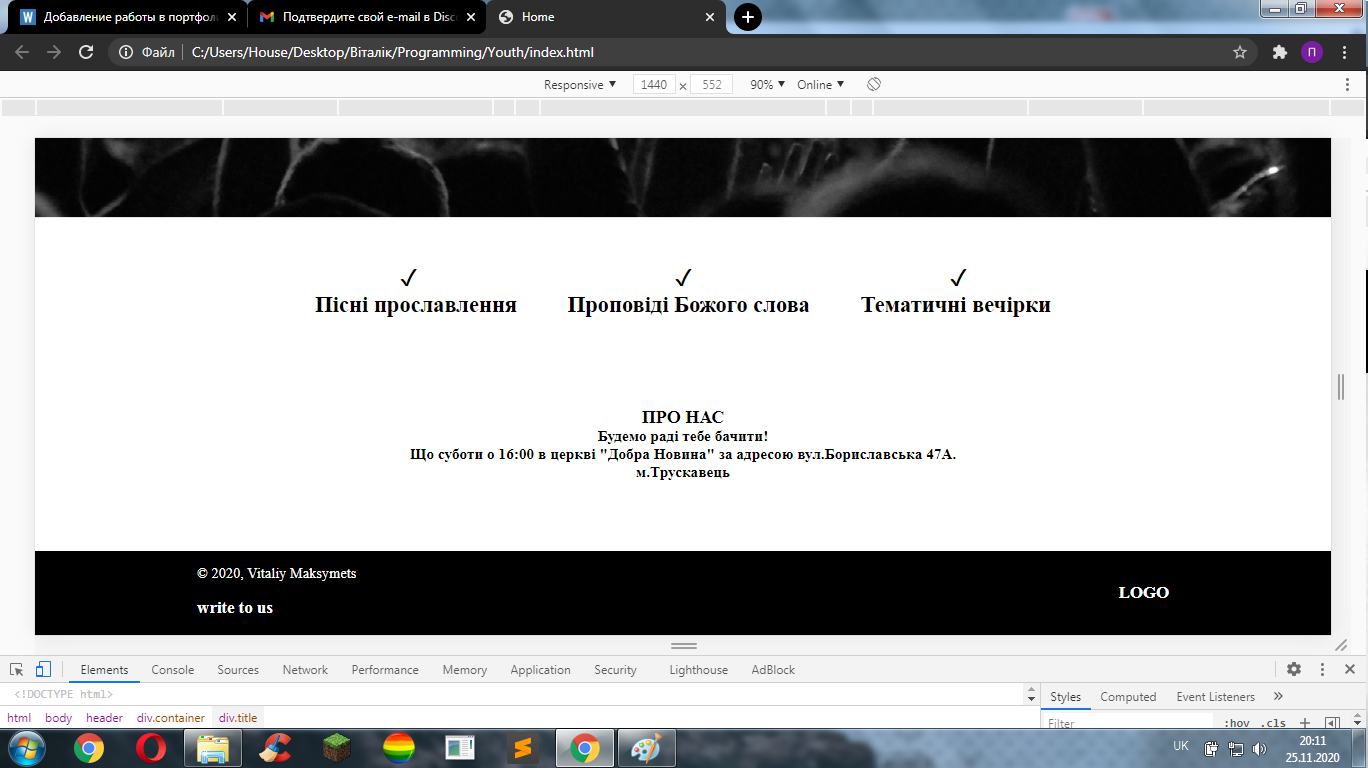Open the Responsive device dropdown

580,85
